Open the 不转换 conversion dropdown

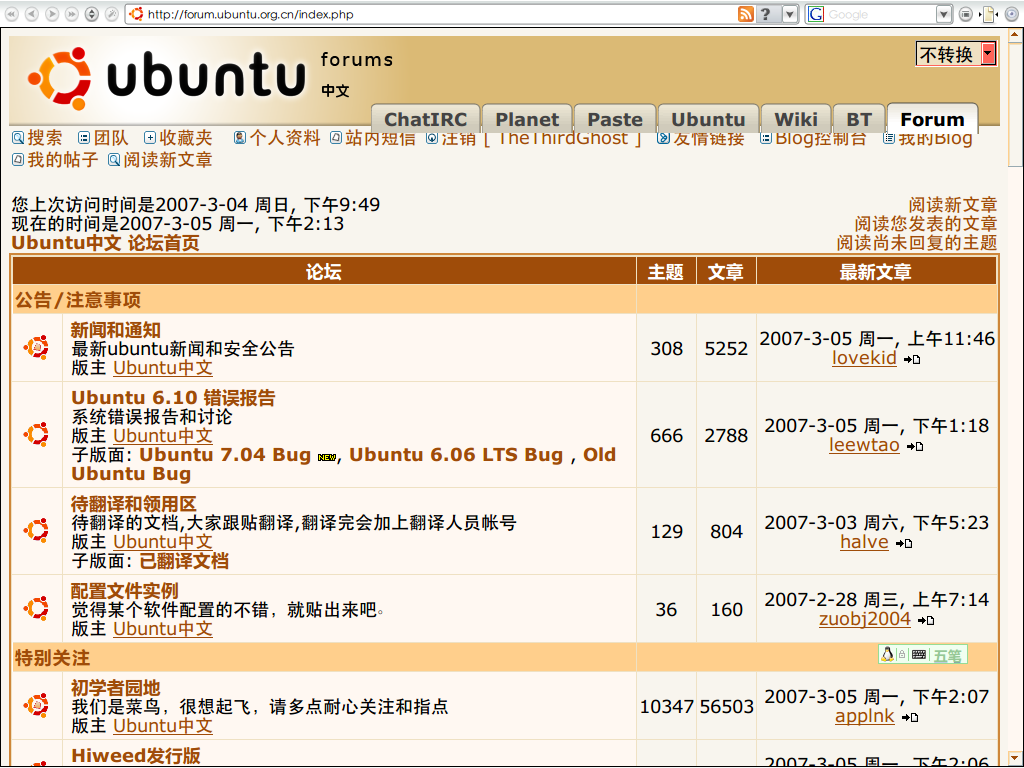(956, 54)
